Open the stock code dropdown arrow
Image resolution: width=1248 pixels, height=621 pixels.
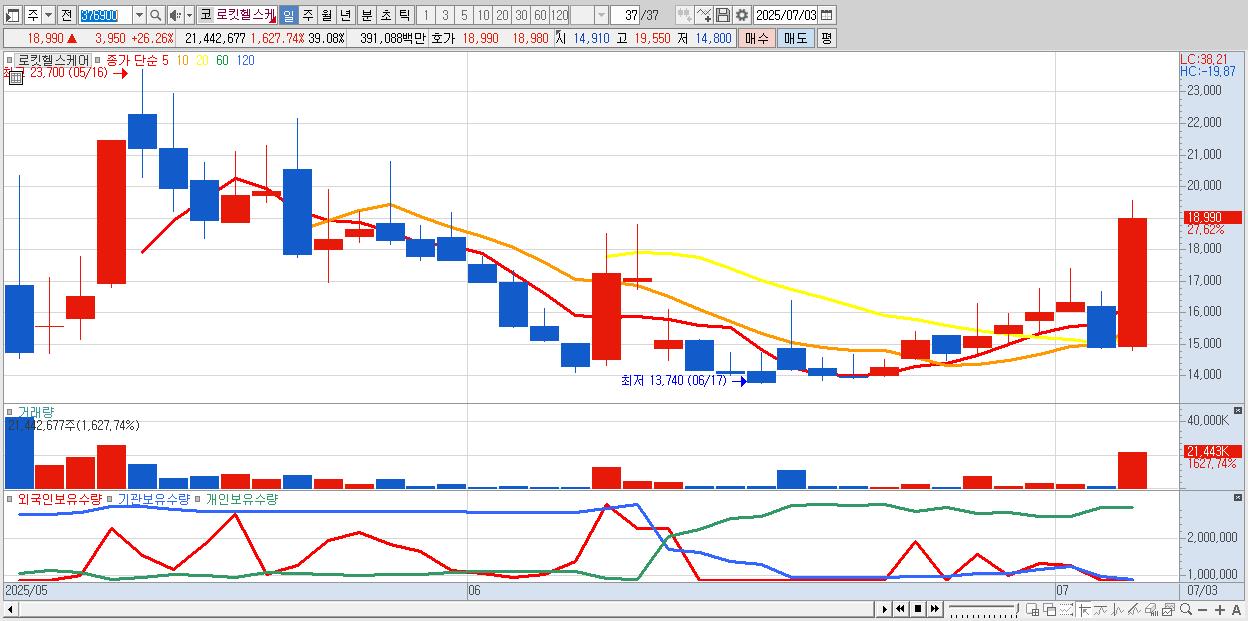click(x=139, y=15)
